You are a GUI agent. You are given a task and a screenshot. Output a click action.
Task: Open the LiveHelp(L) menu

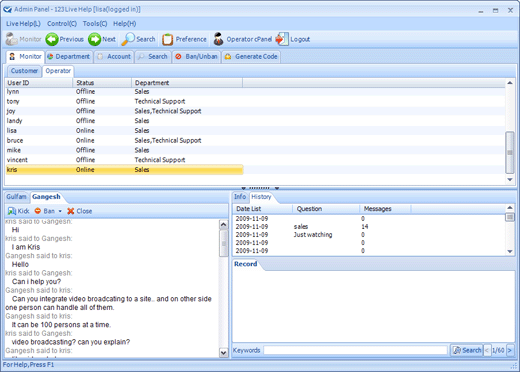click(23, 24)
